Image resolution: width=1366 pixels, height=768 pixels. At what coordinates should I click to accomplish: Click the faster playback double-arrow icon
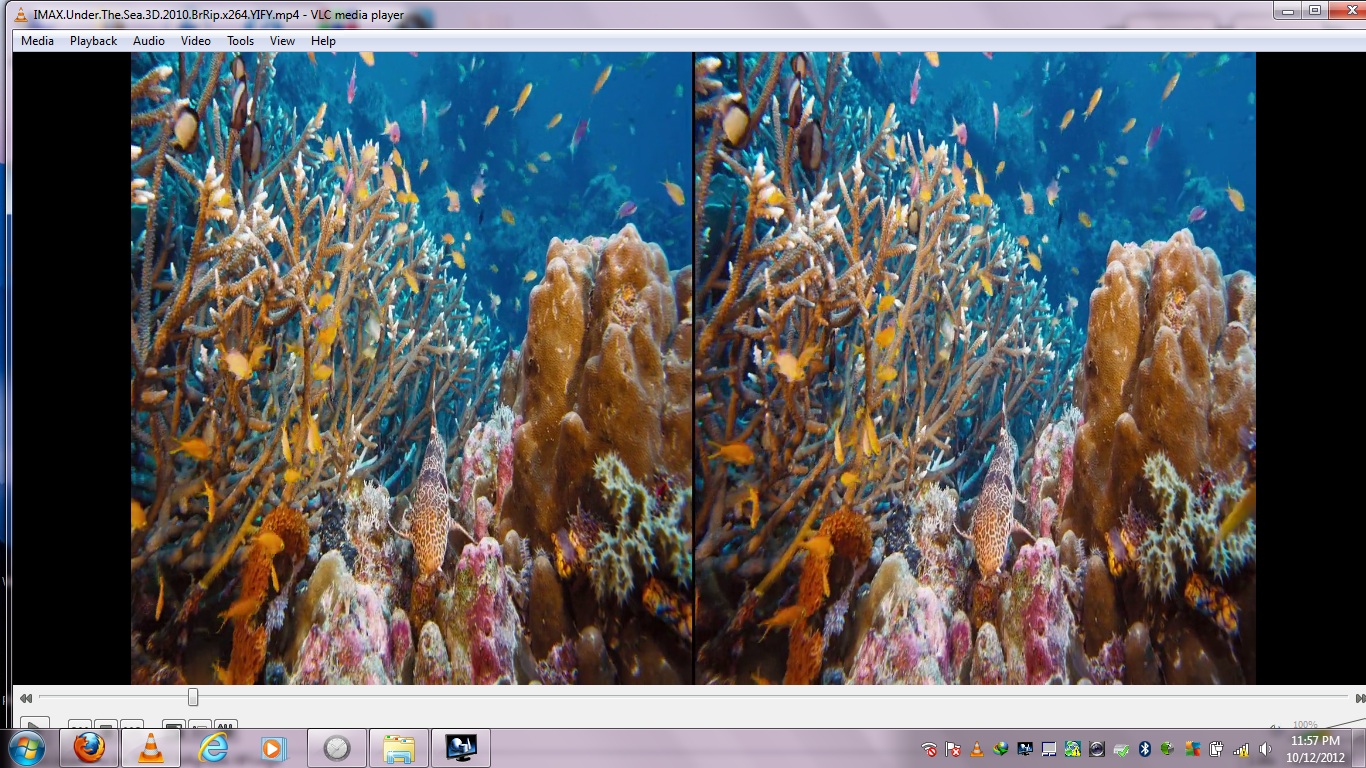coord(1360,698)
